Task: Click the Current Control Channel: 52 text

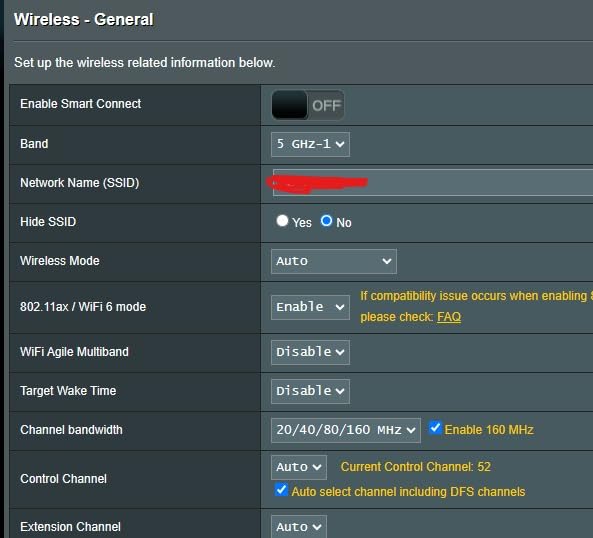Action: 416,467
